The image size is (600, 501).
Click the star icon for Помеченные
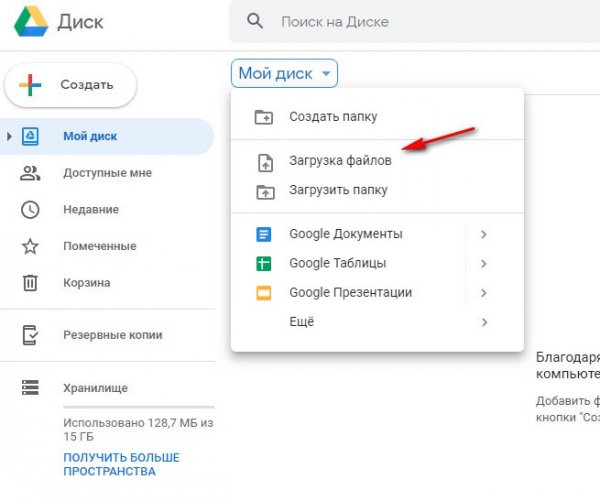click(30, 246)
